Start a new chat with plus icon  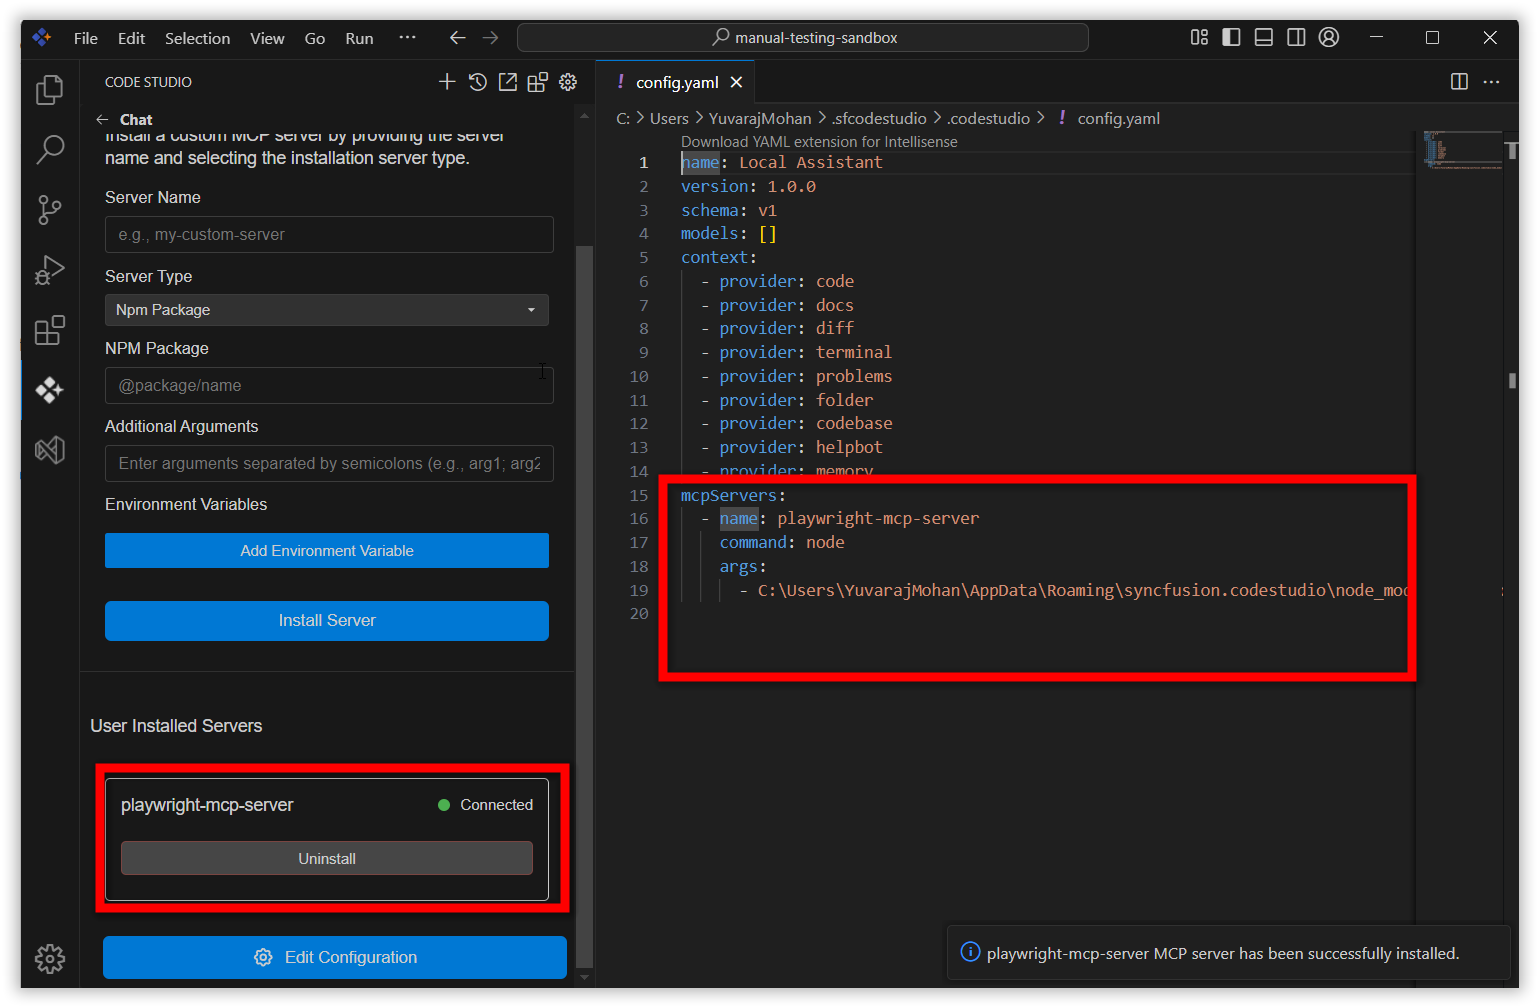tap(447, 82)
